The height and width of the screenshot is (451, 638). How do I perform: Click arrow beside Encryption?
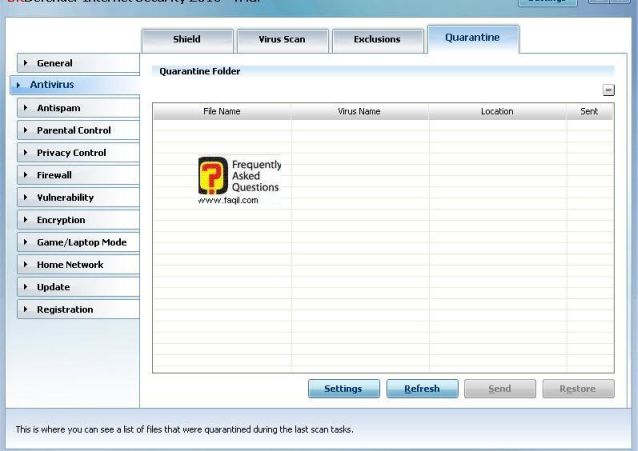click(26, 220)
